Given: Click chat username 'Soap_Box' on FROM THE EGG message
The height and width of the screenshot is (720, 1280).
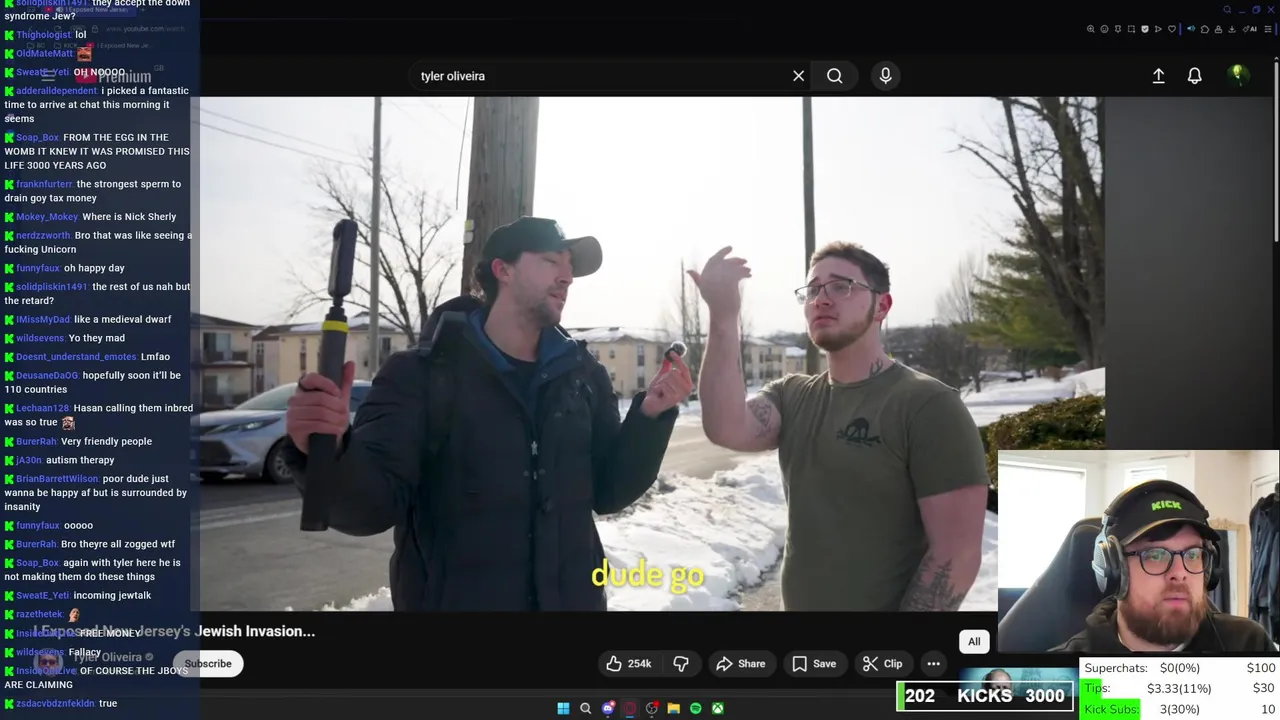Looking at the screenshot, I should point(37,137).
